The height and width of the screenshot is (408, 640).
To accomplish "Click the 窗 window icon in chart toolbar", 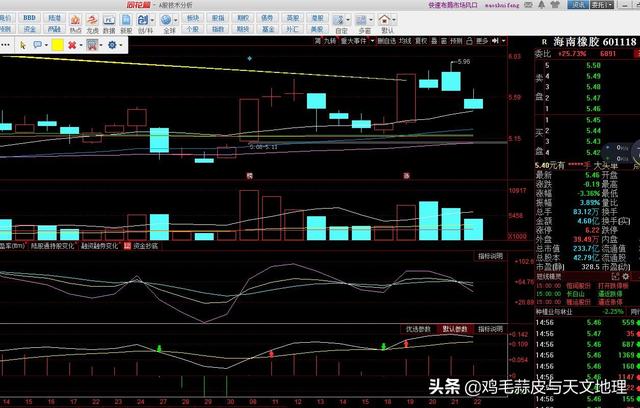I will click(444, 41).
